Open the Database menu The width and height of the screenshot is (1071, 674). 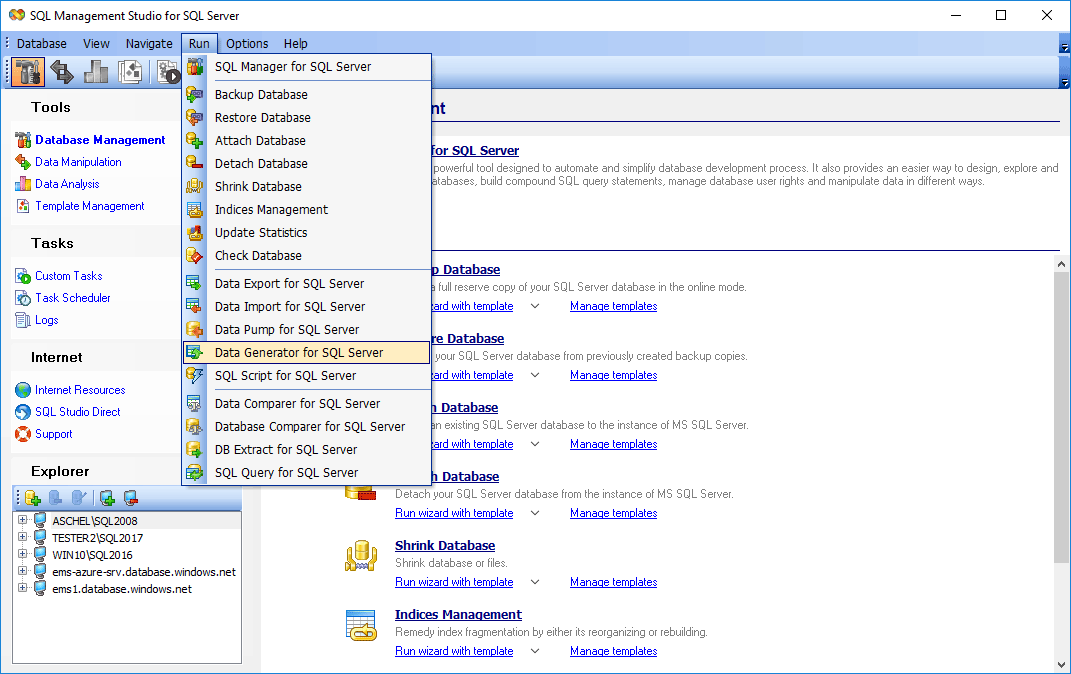[42, 44]
